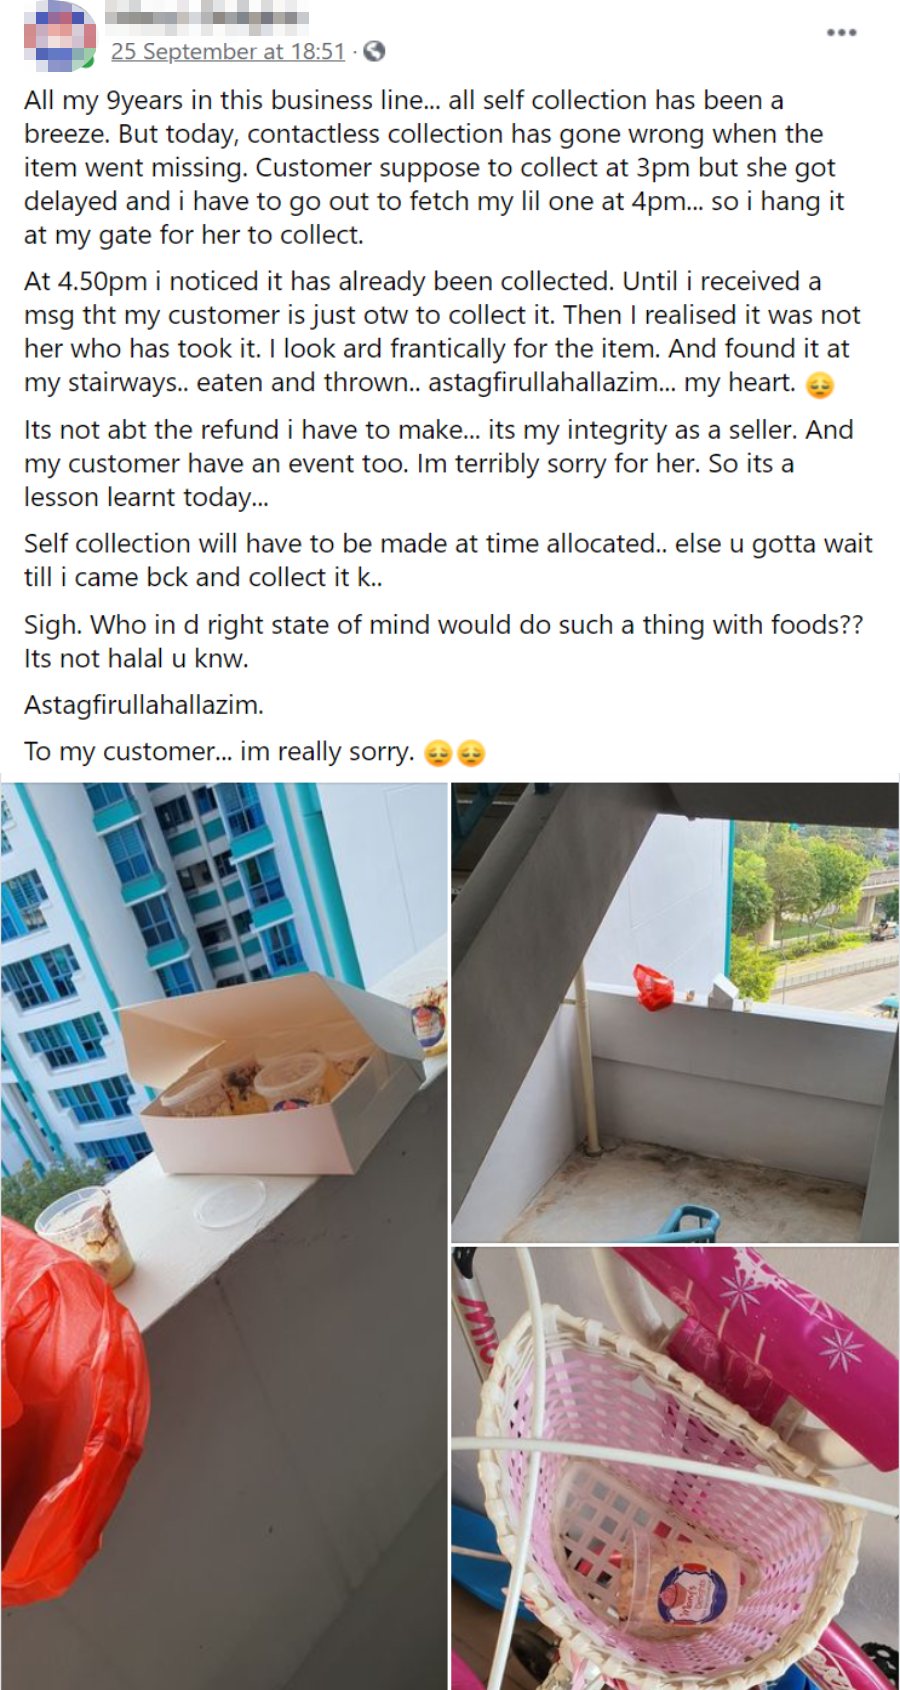The width and height of the screenshot is (900, 1690).
Task: Select the paragraph starting "At 4.50pm"
Action: pyautogui.click(x=442, y=332)
